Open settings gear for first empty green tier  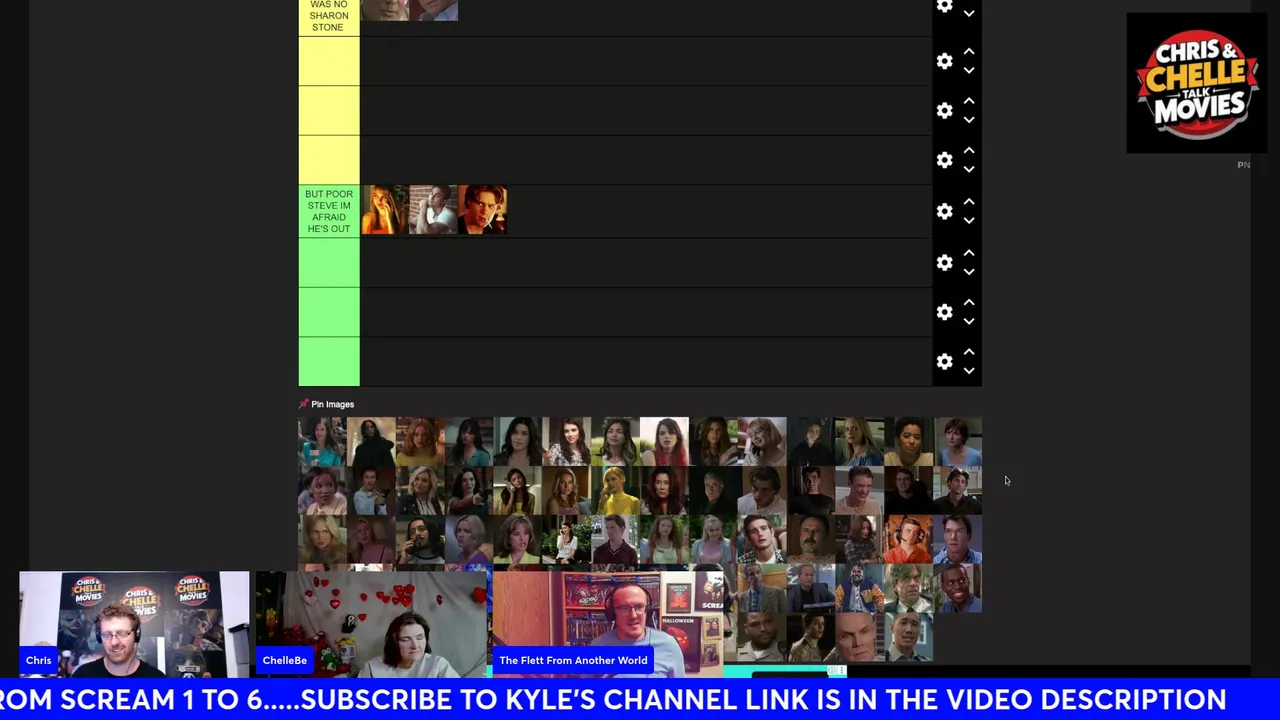click(x=944, y=262)
